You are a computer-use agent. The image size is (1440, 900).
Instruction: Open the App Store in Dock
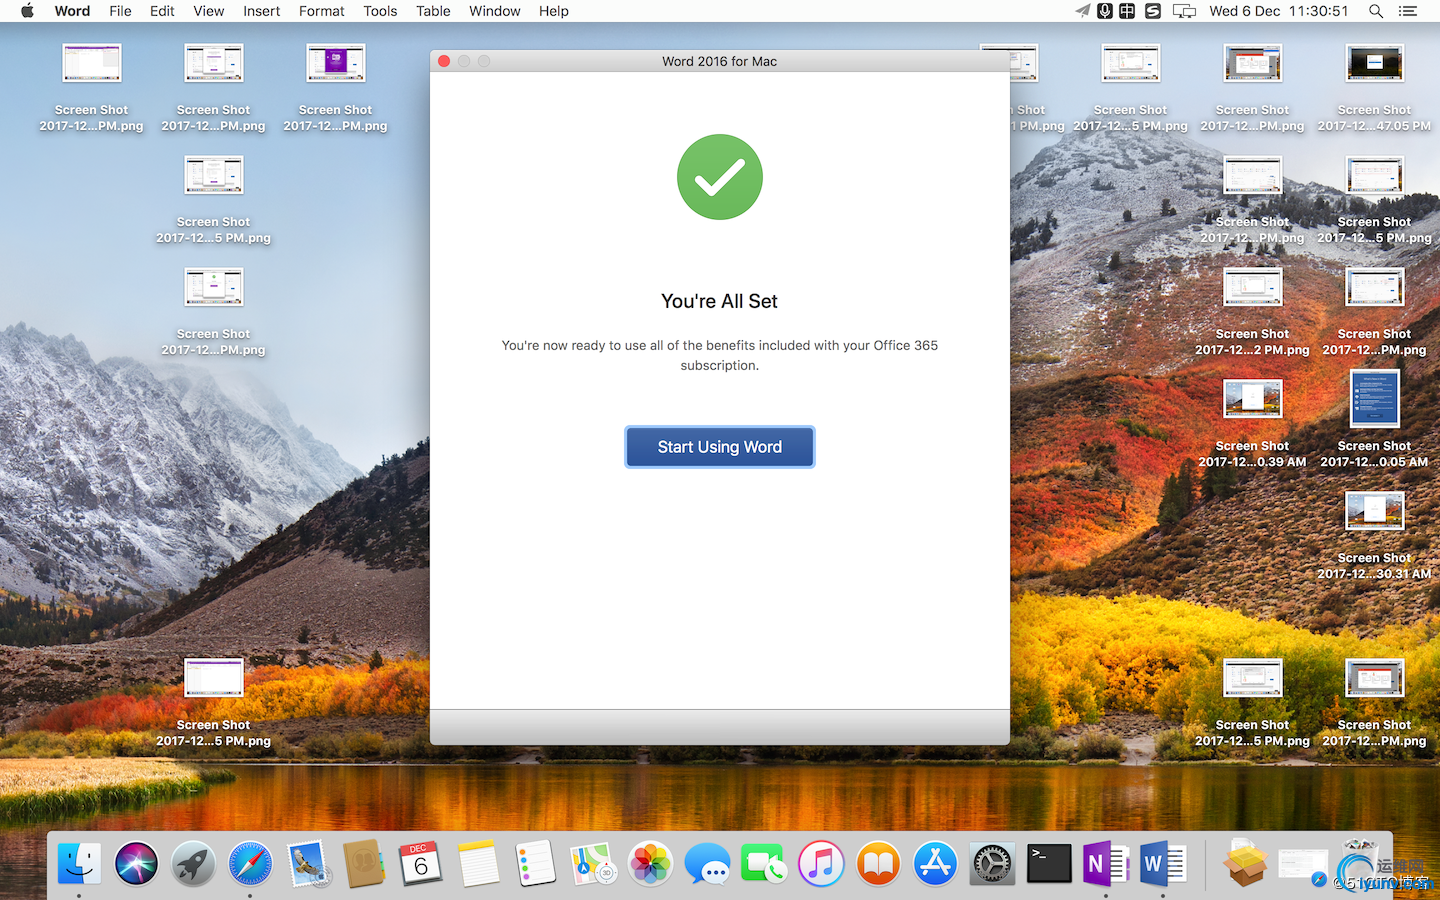pos(935,864)
